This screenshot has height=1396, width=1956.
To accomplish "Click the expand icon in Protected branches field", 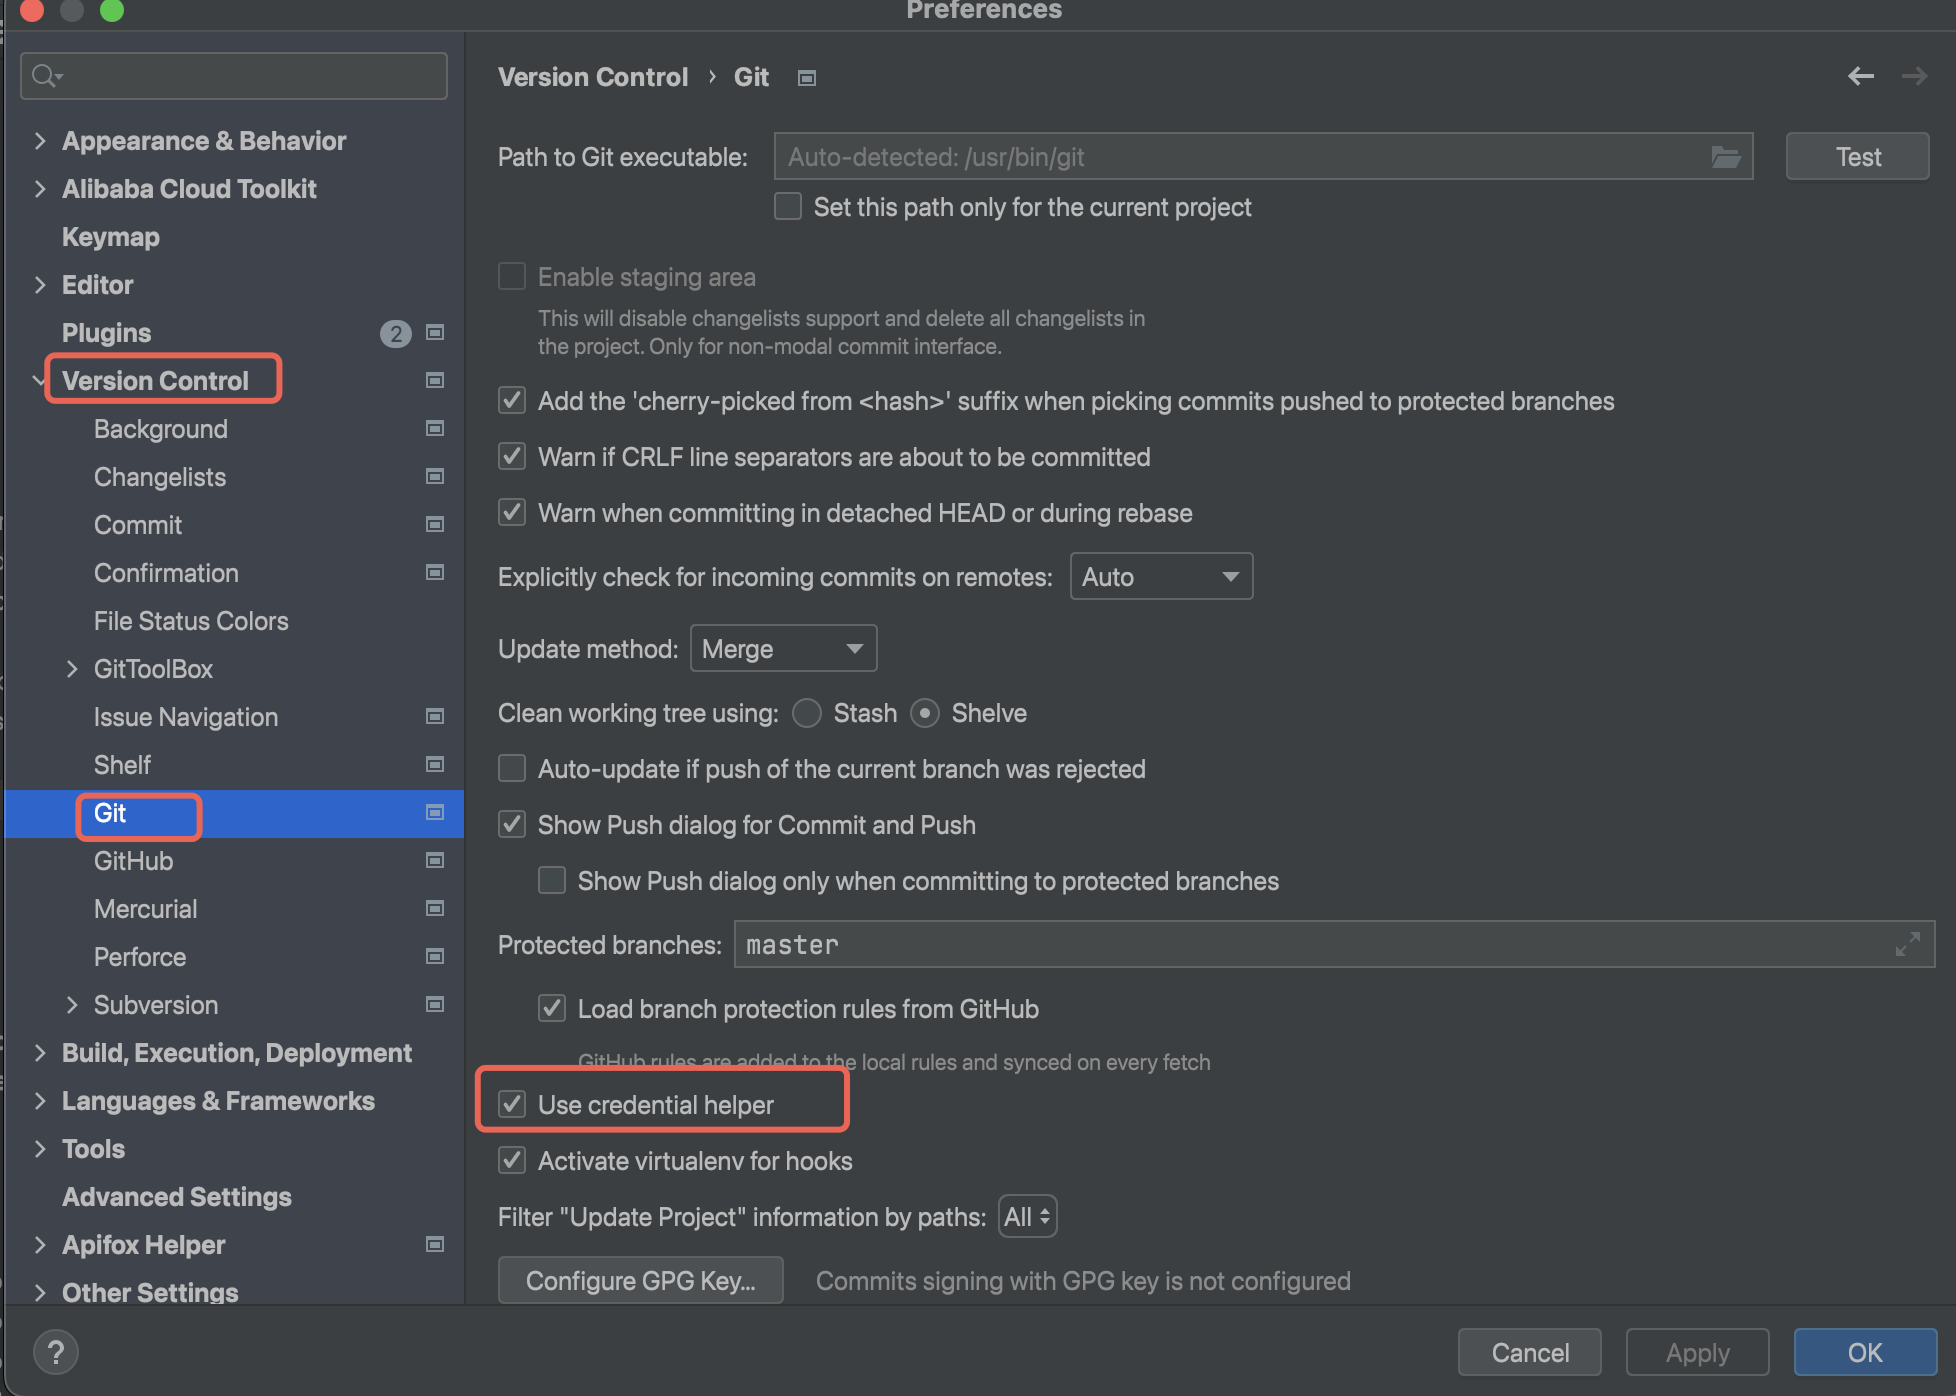I will 1907,944.
